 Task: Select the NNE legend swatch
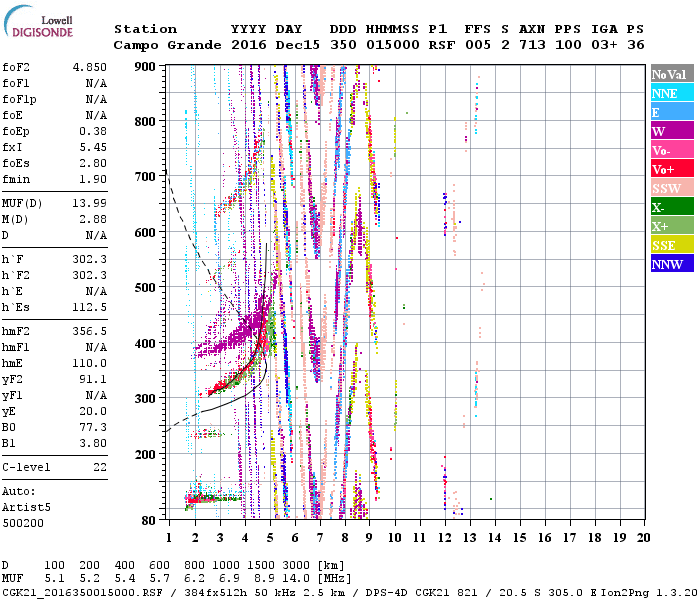pyautogui.click(x=672, y=93)
